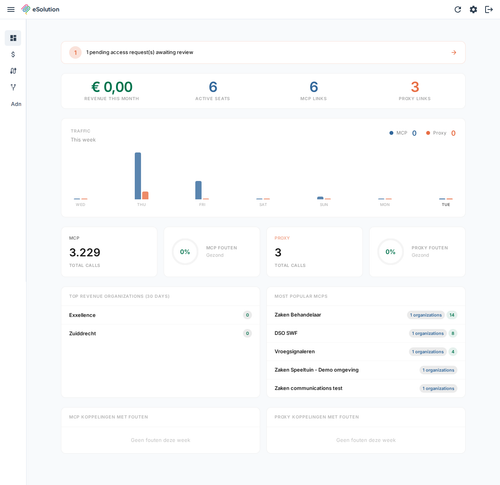The image size is (500, 485).
Task: Click Friday's blue MCP traffic bar
Action: 198,190
